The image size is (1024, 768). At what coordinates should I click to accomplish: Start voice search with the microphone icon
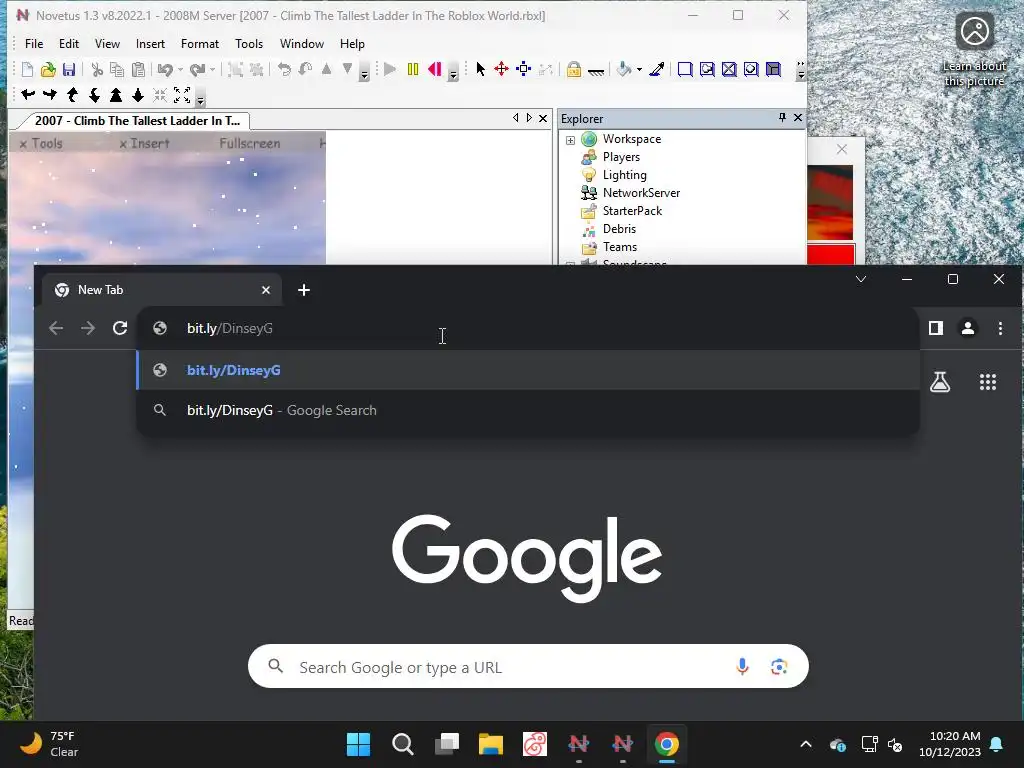coord(742,667)
